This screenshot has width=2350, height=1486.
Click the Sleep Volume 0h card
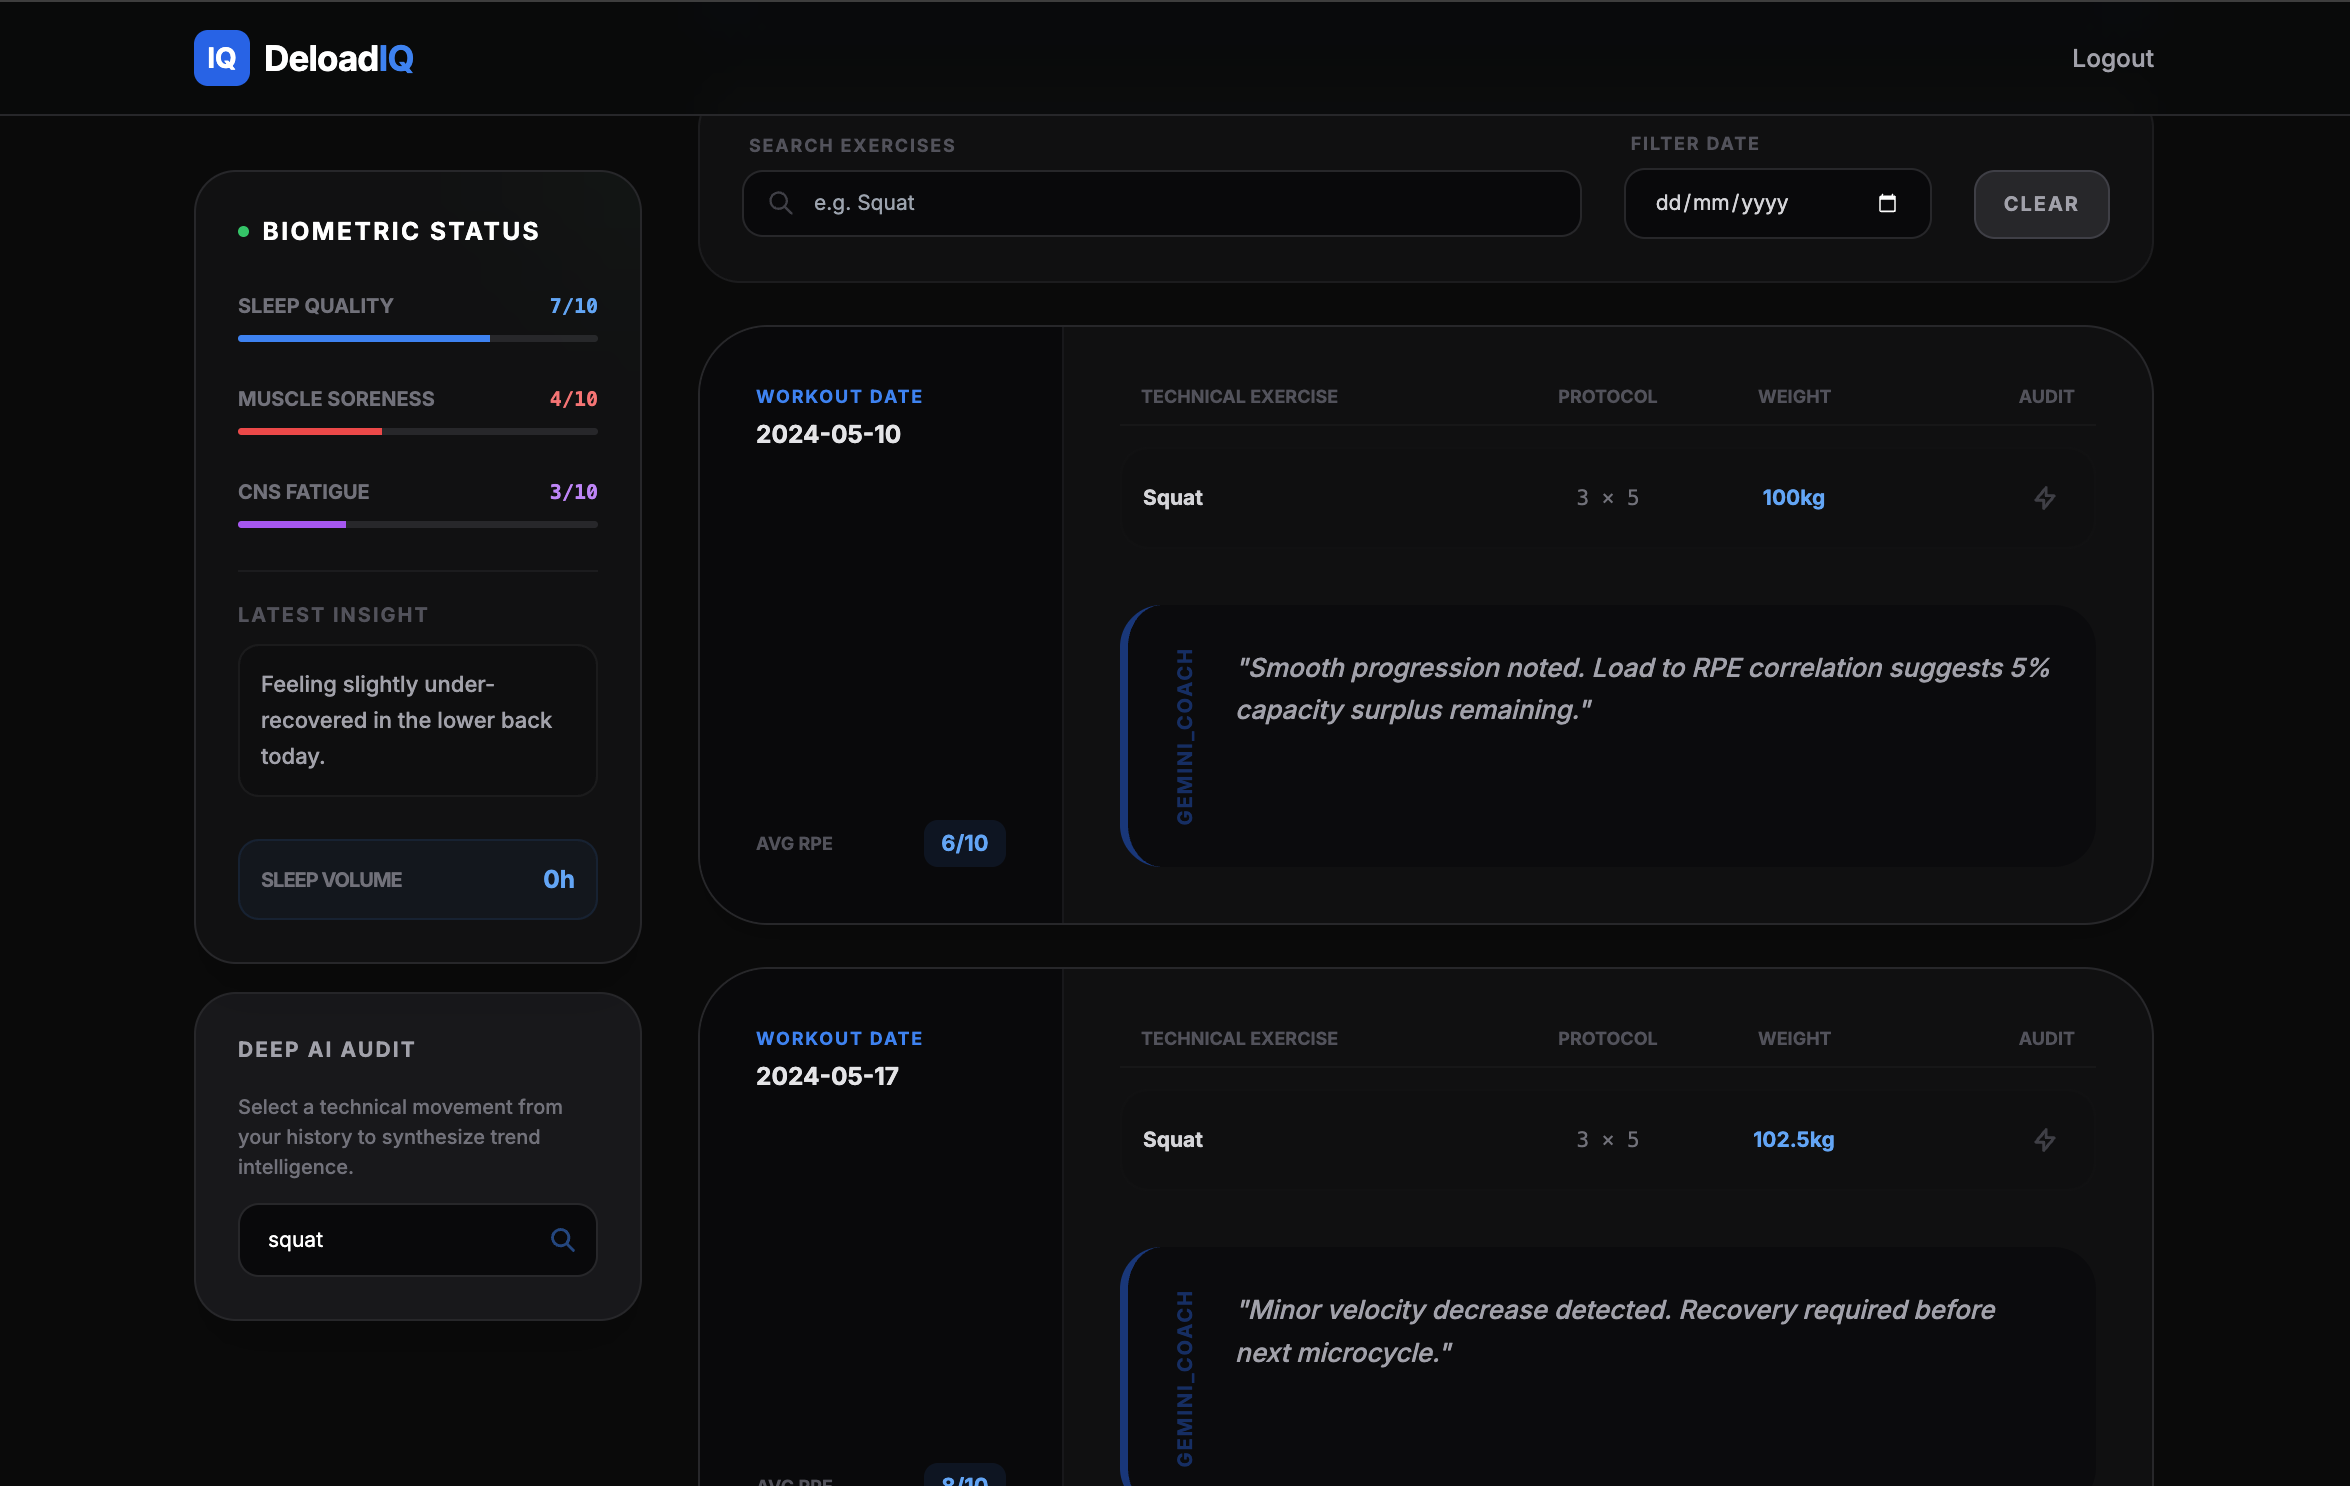tap(417, 880)
